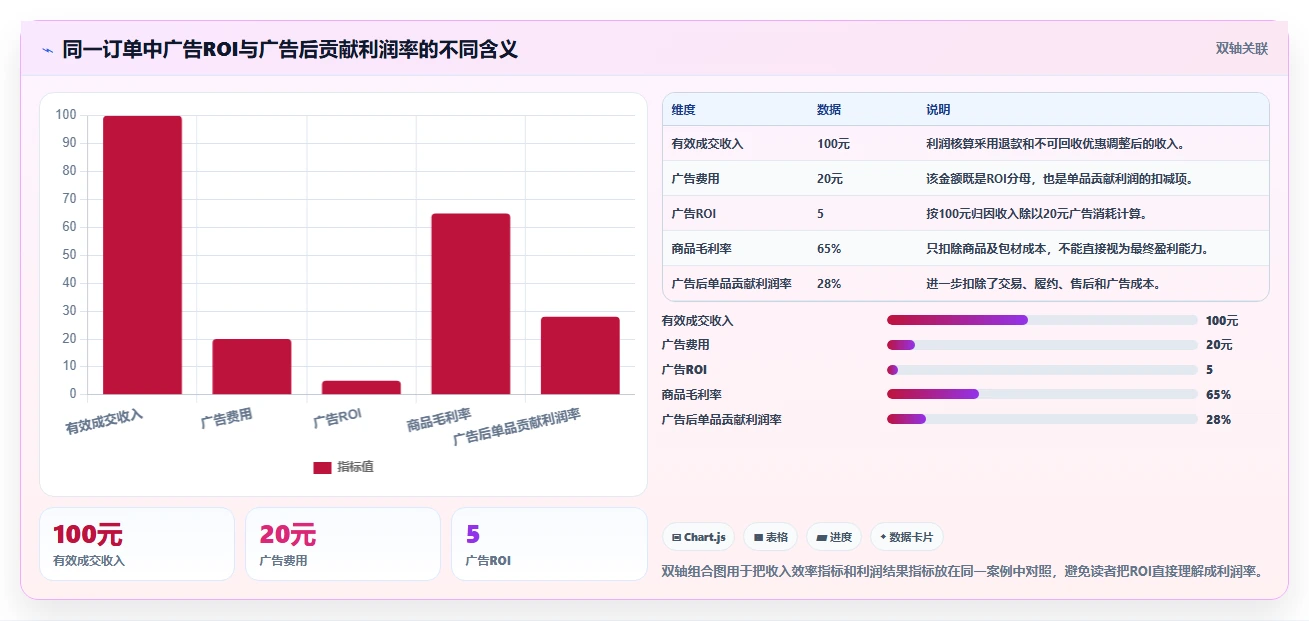Select the 广告费用 table row cell
Screen dimensions: 1309x621
(696, 178)
